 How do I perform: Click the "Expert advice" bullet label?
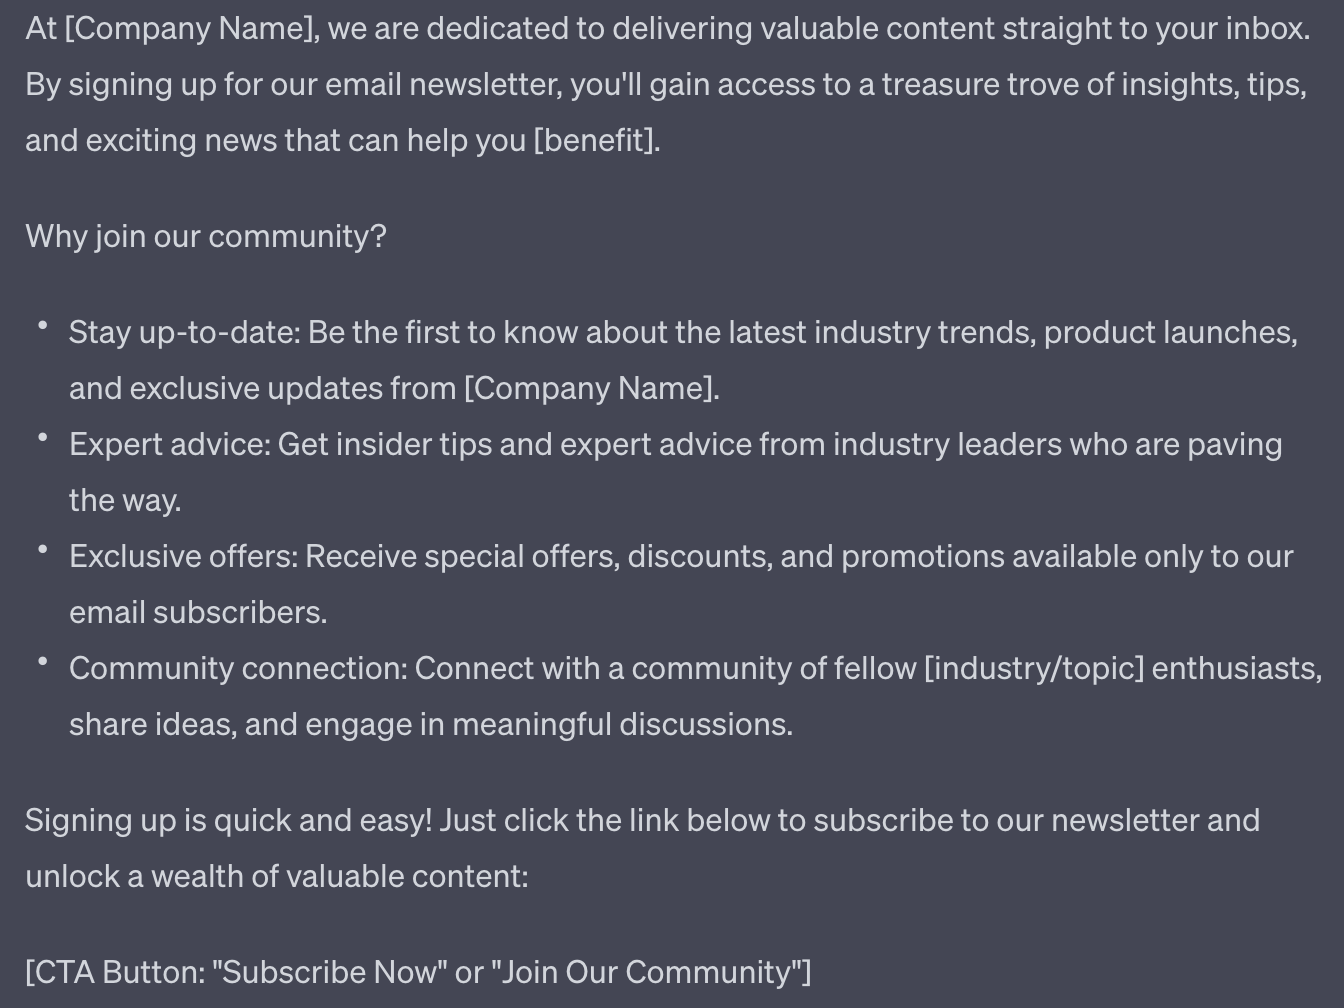169,444
